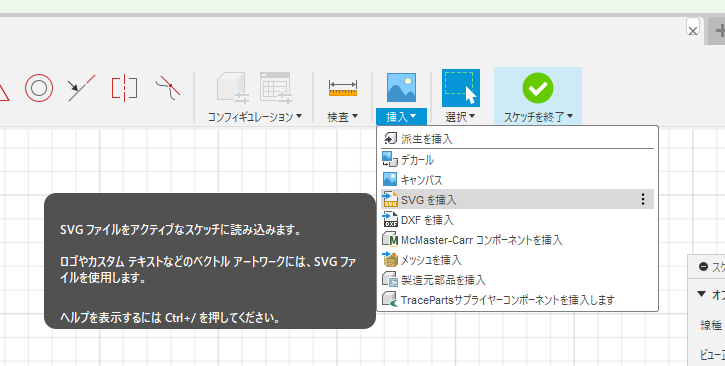The height and width of the screenshot is (366, 725).
Task: Open the スケッチを終了 dropdown
Action: coord(538,117)
